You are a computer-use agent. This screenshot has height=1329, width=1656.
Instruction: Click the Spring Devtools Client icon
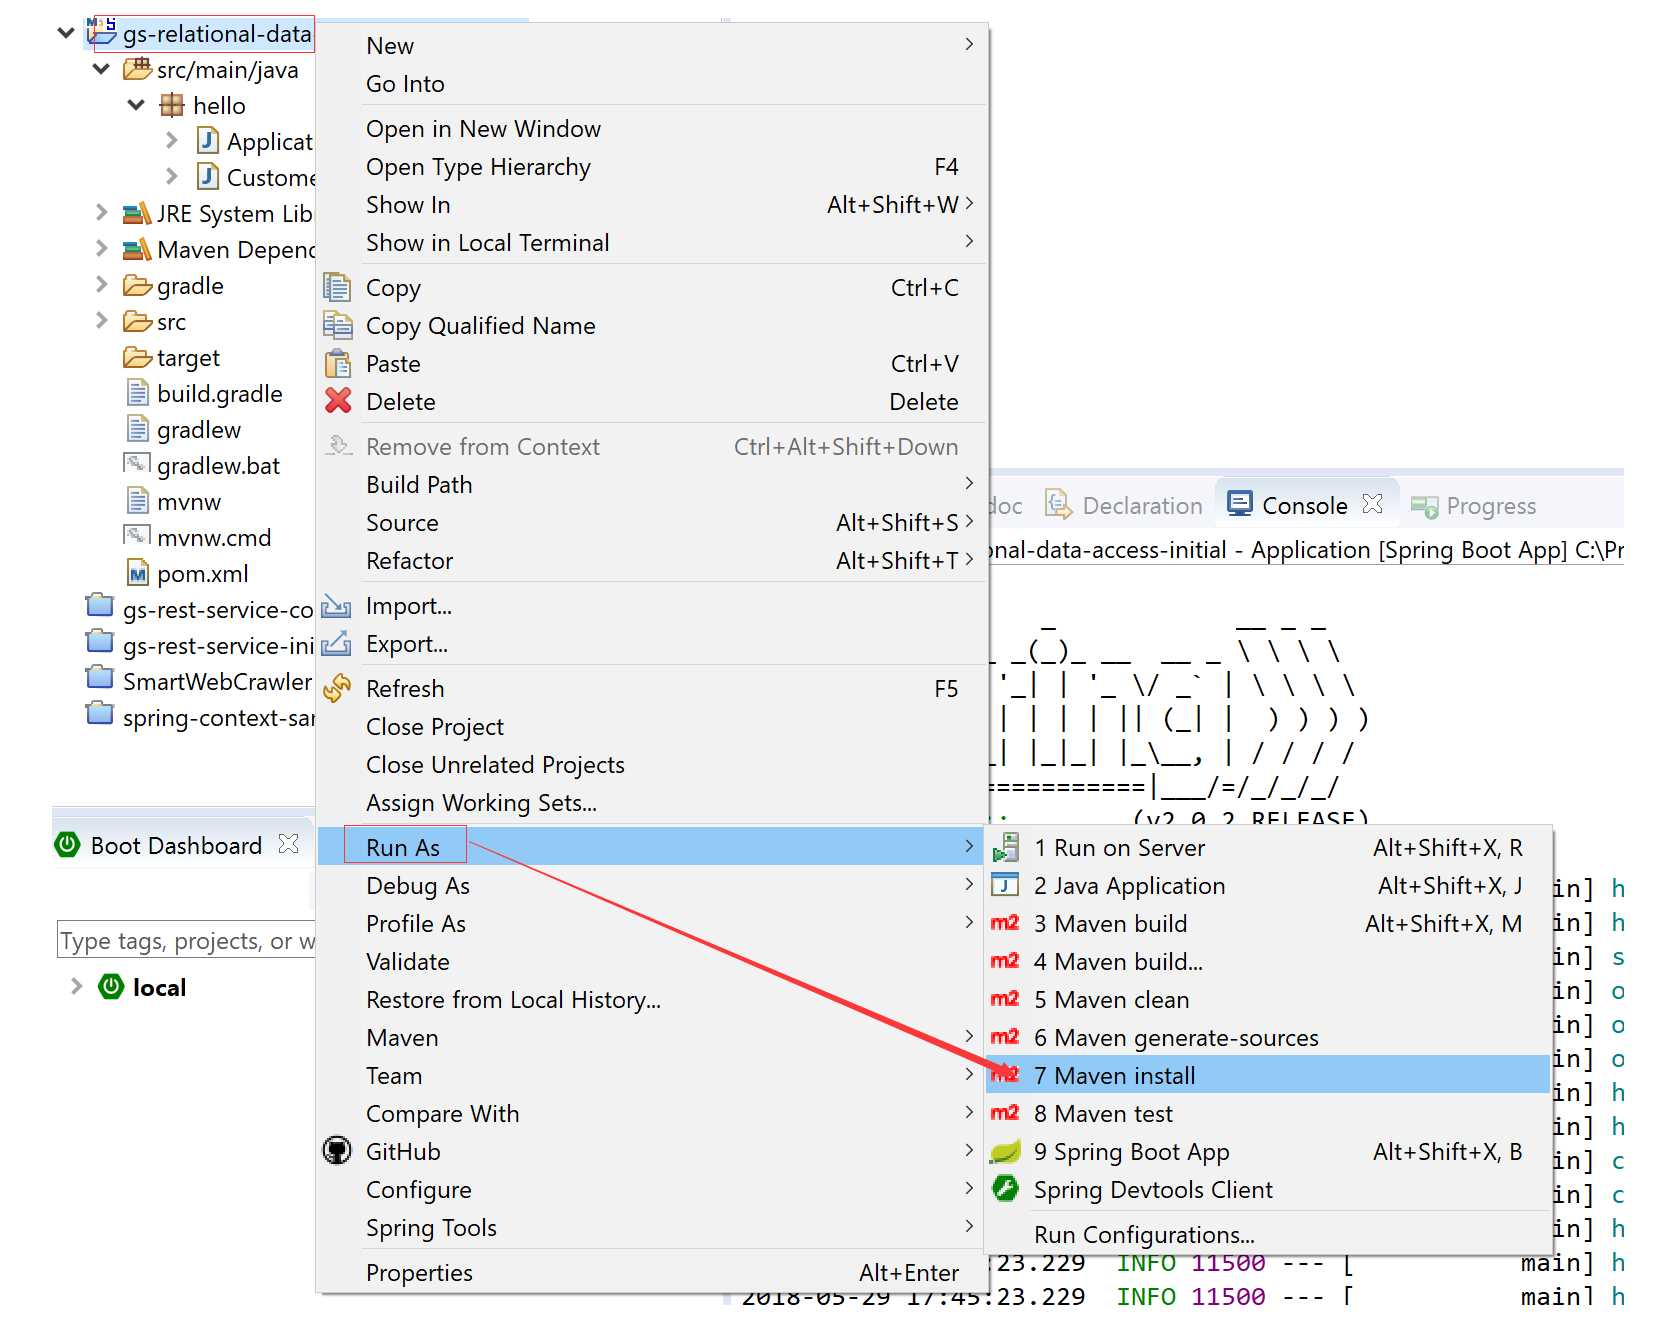click(x=1005, y=1189)
